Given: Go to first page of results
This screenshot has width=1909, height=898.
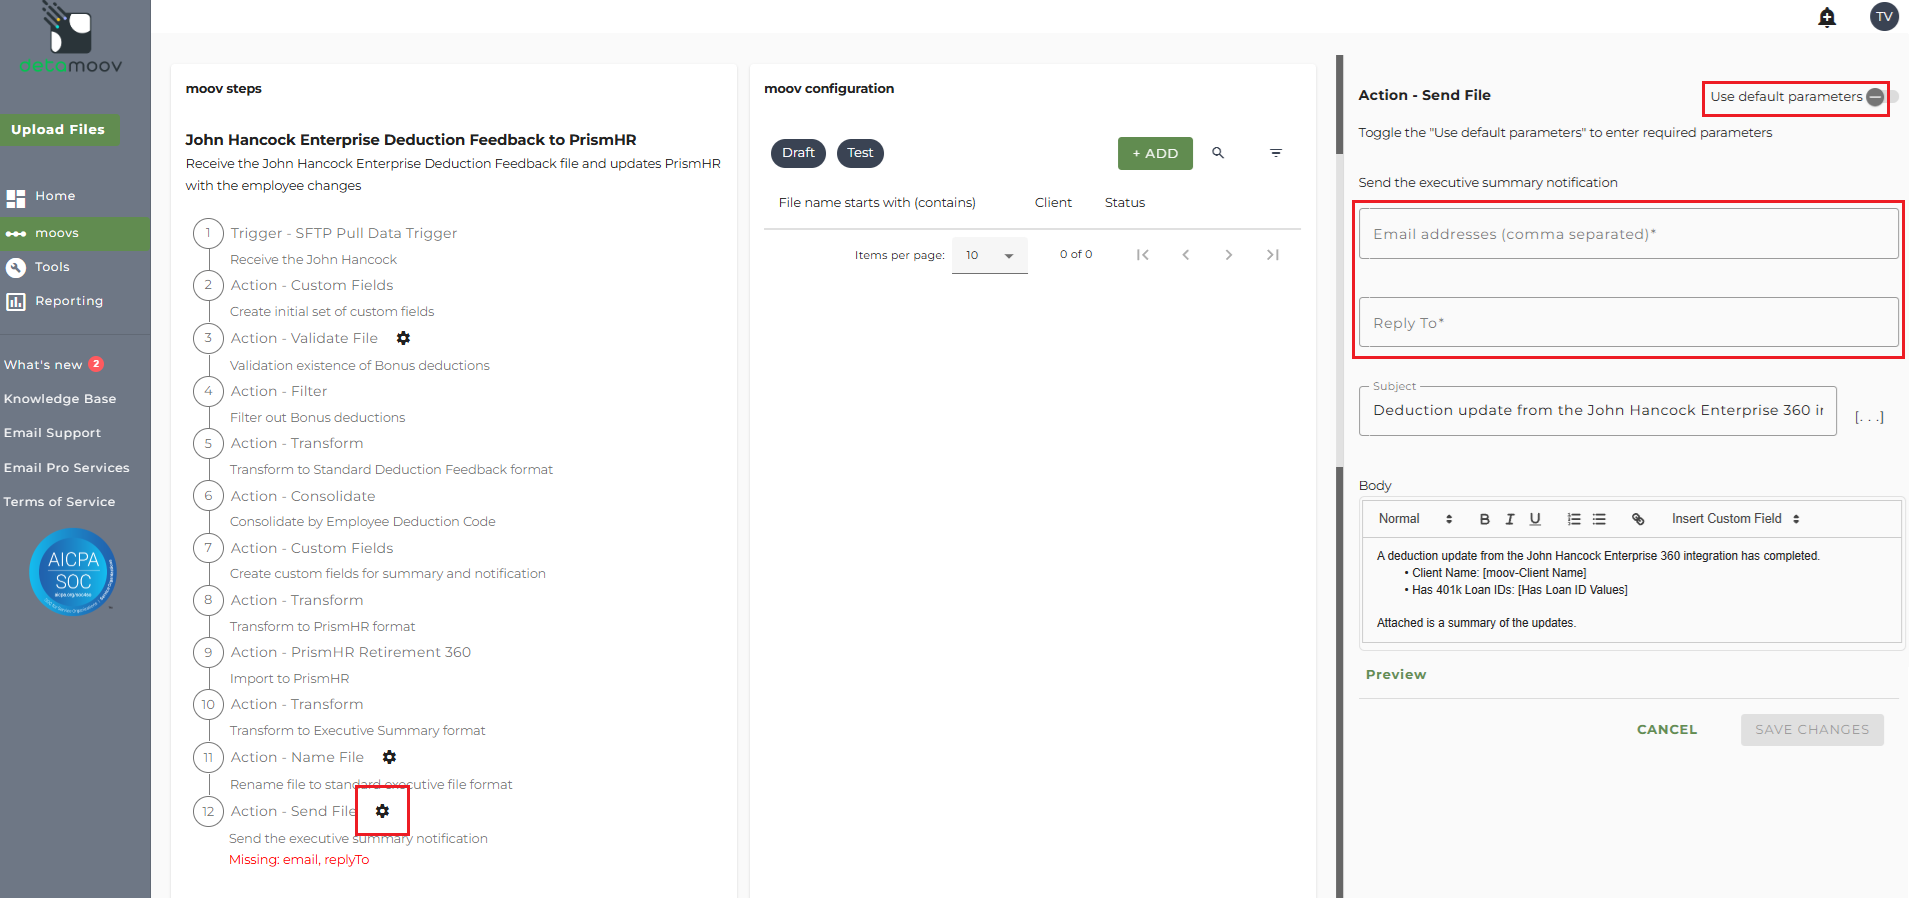Looking at the screenshot, I should (x=1142, y=255).
